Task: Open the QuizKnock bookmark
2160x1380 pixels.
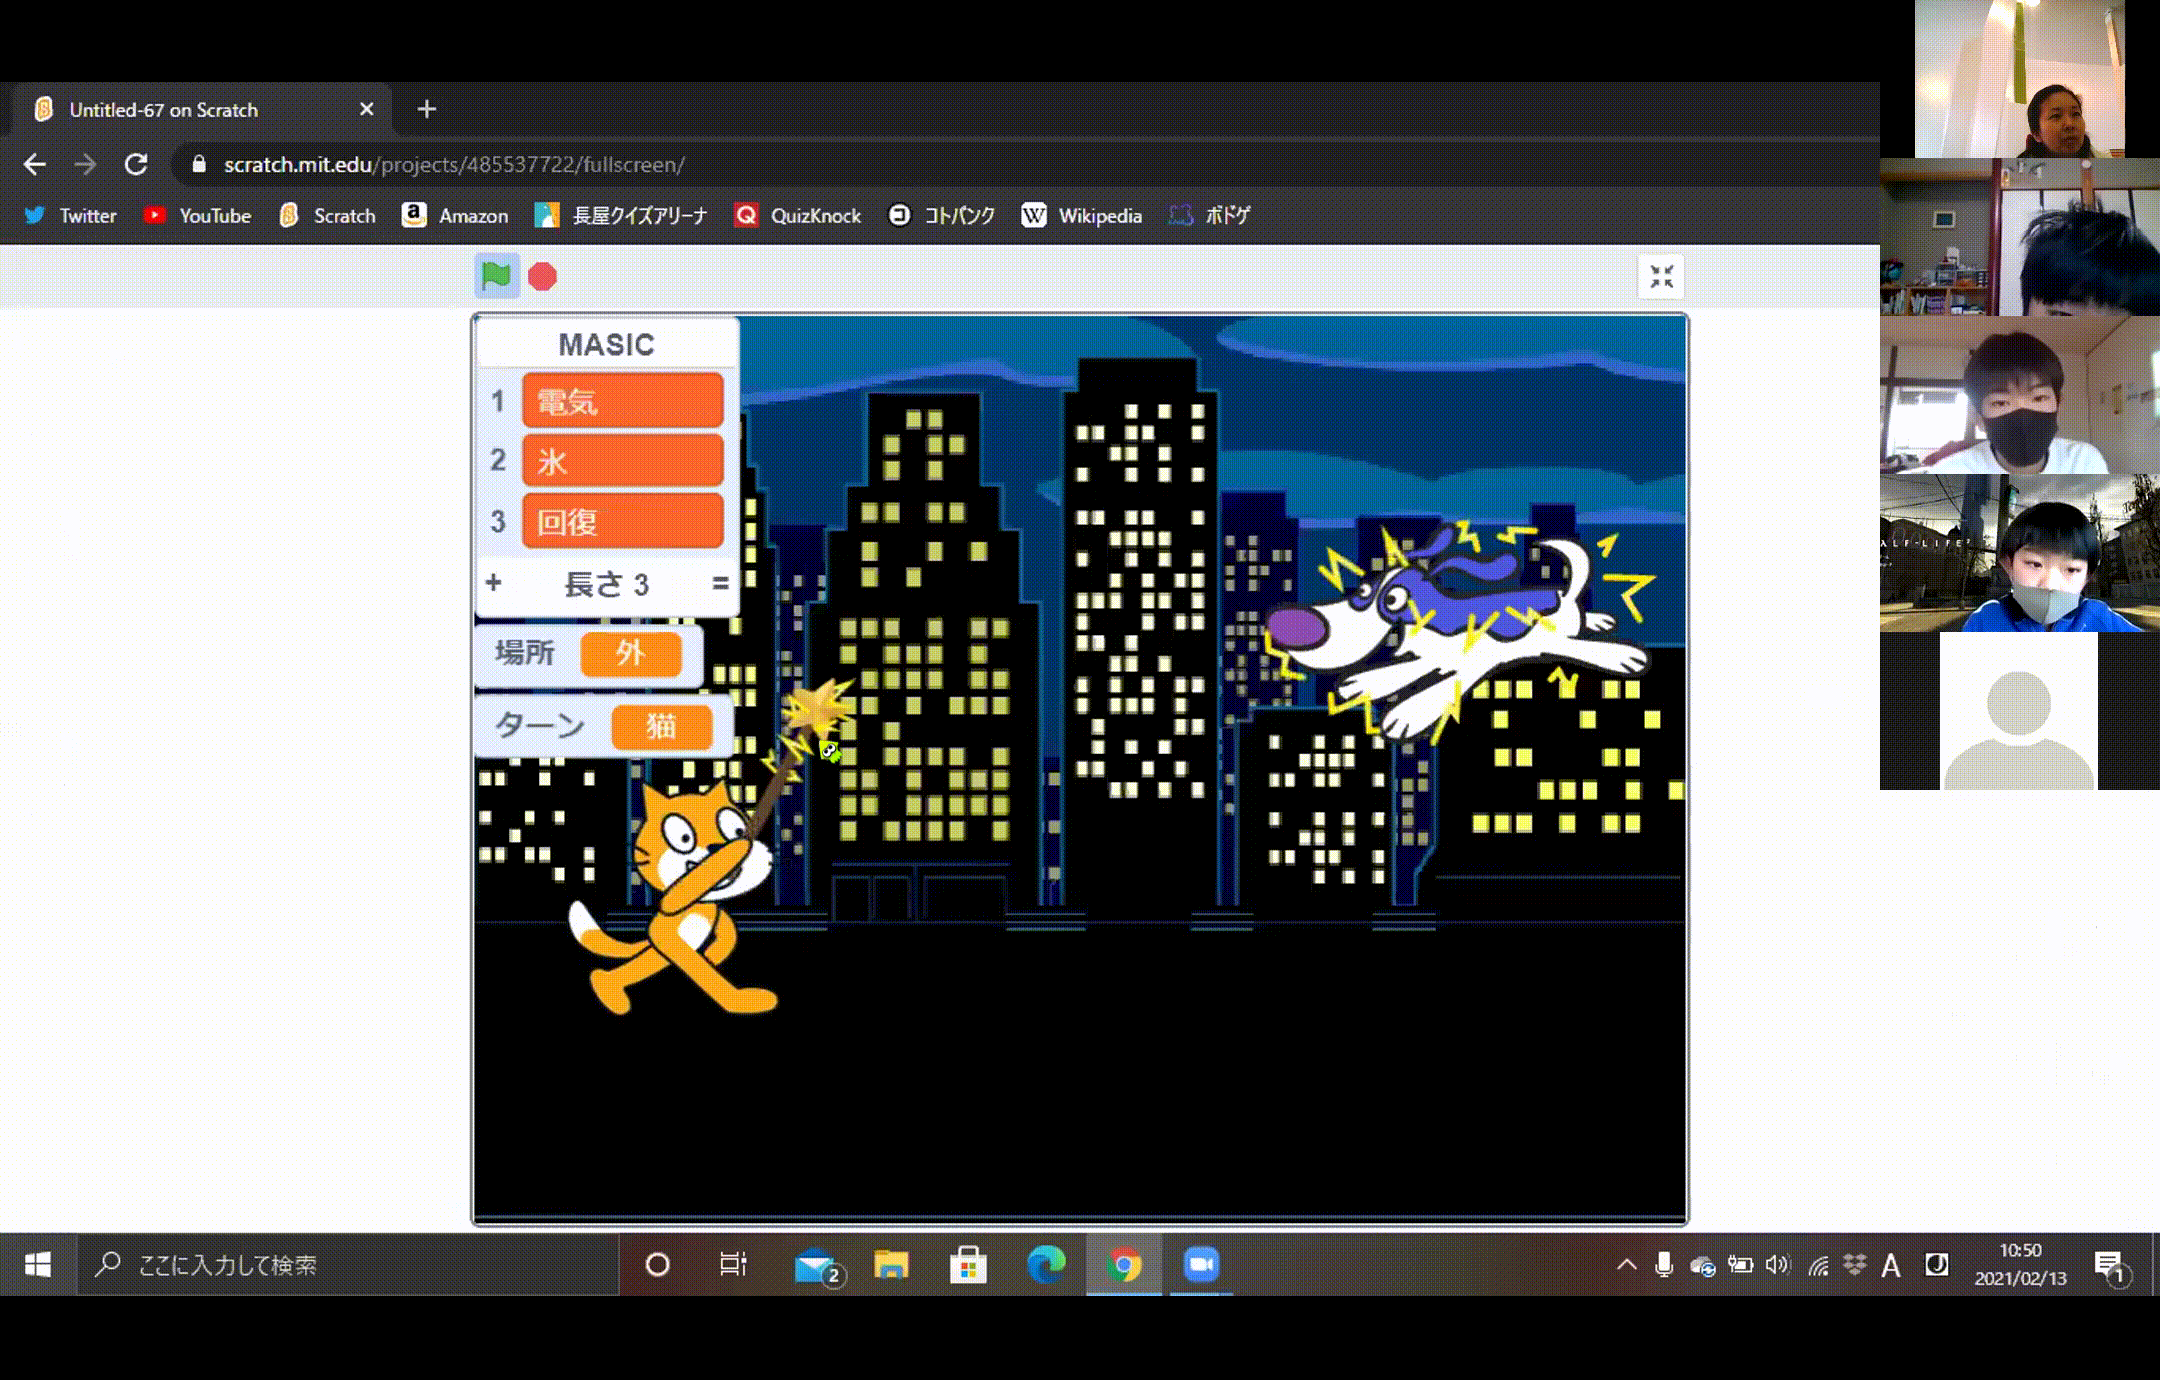Action: click(797, 215)
